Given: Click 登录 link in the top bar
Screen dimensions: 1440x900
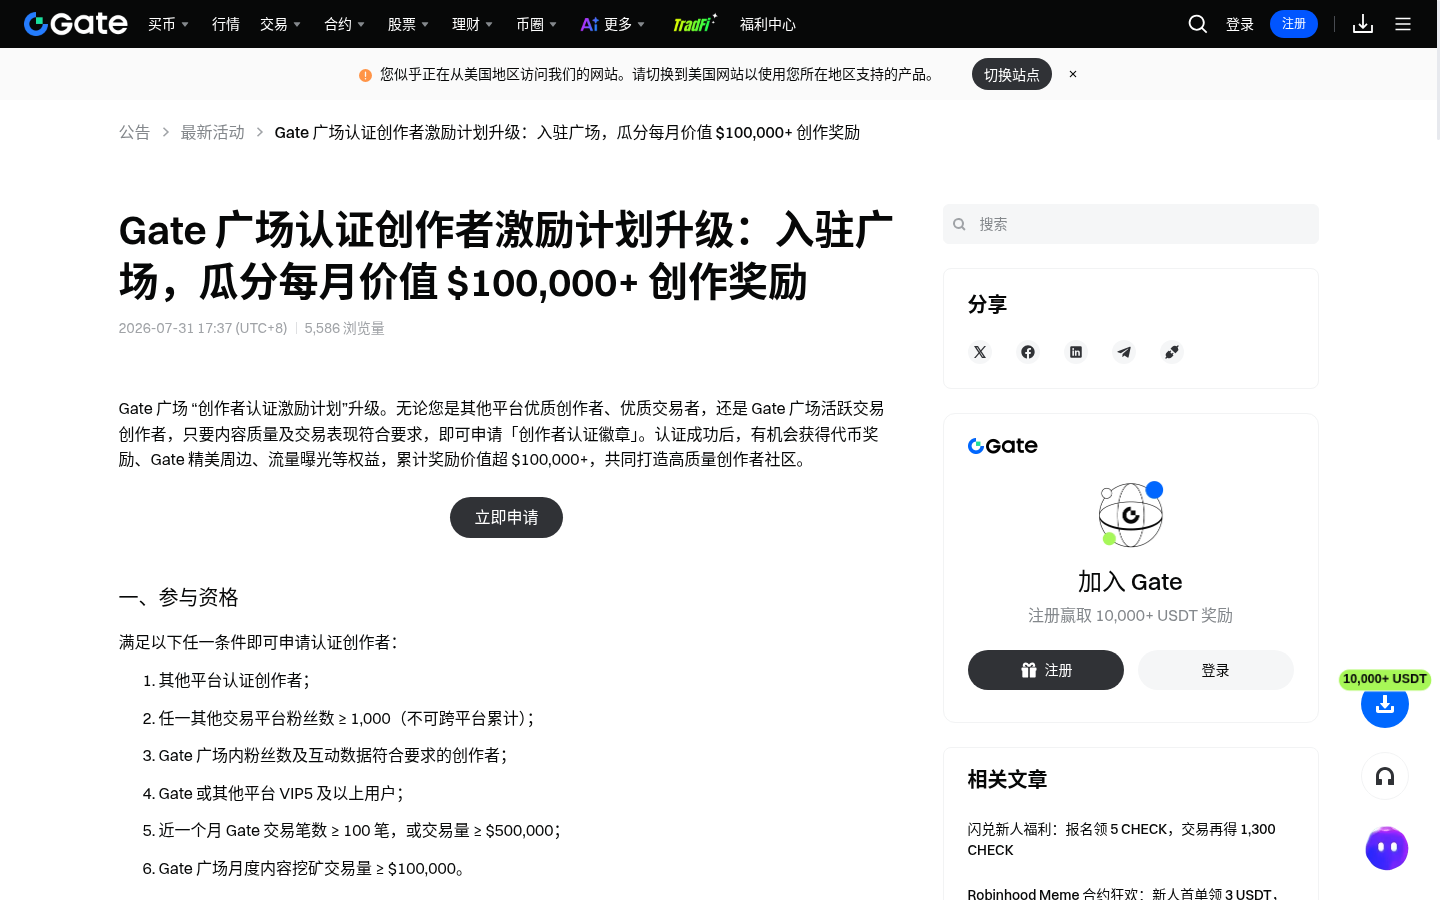Looking at the screenshot, I should click(x=1240, y=24).
